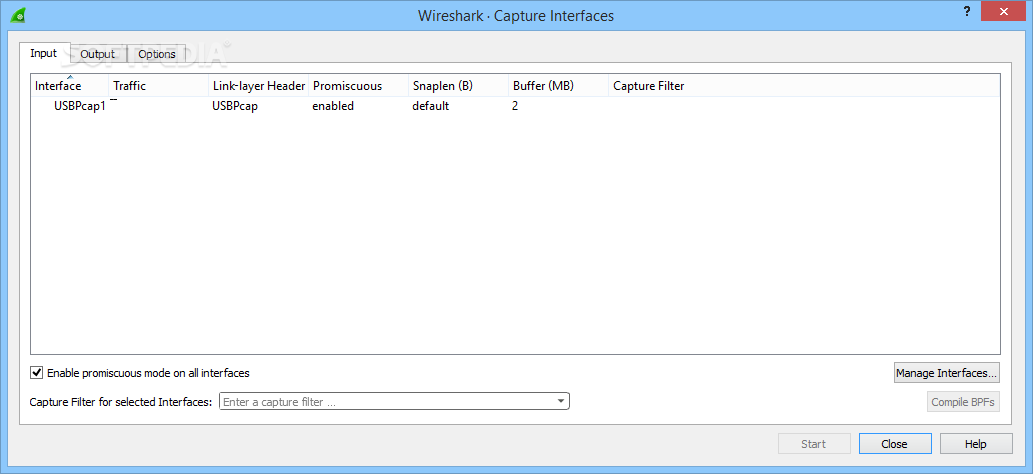Open the Manage Interfaces dialog

coord(947,372)
